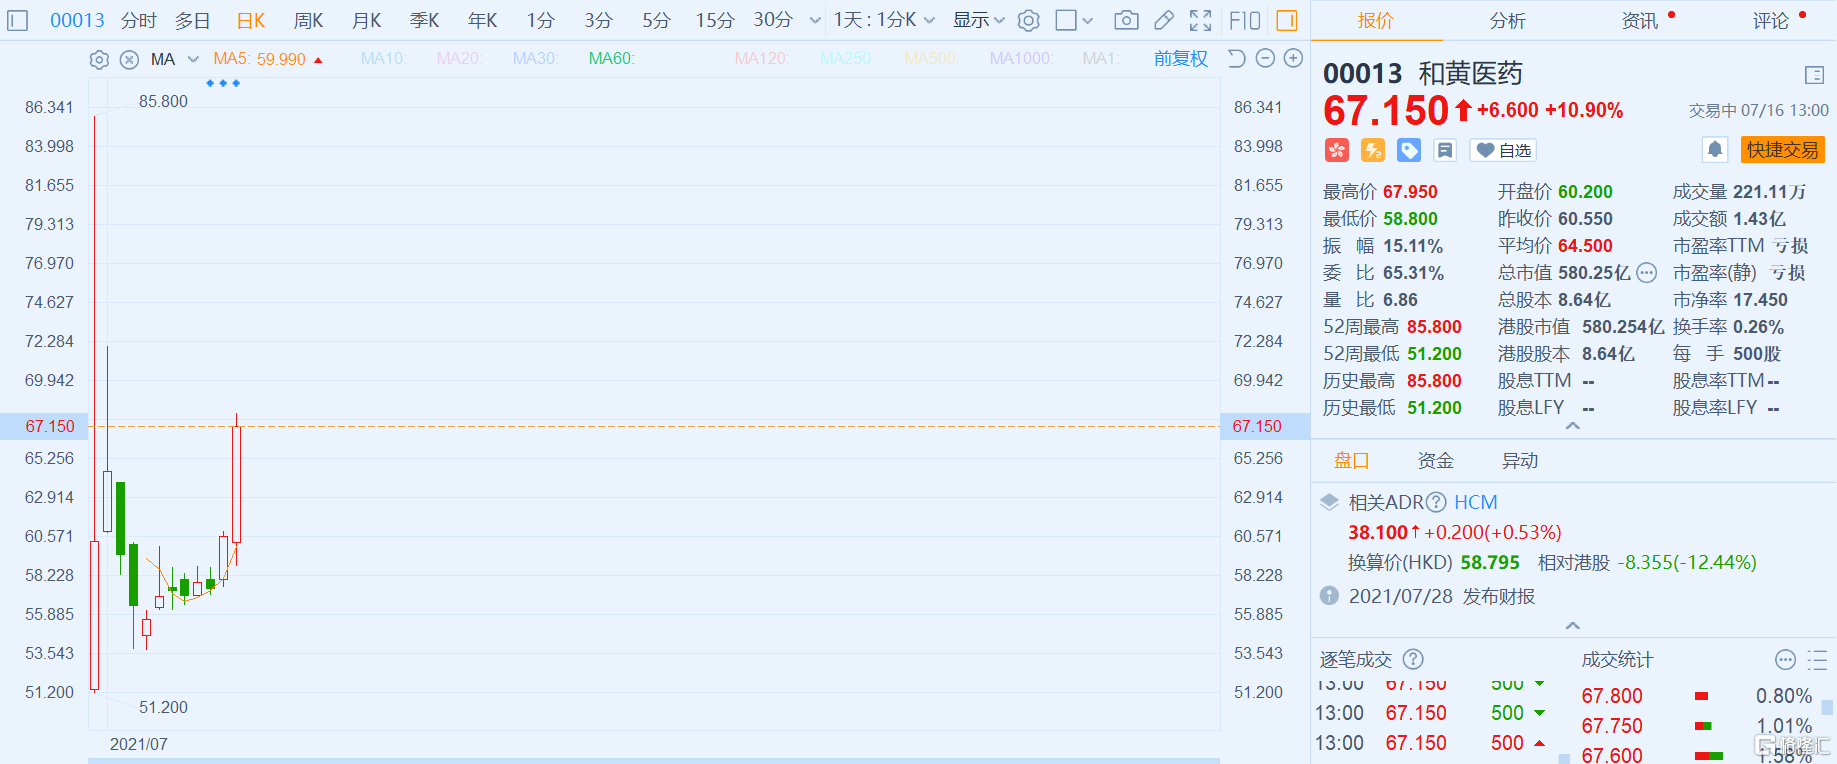The image size is (1837, 764).
Task: Set a price alert with bell icon
Action: coord(1715,150)
